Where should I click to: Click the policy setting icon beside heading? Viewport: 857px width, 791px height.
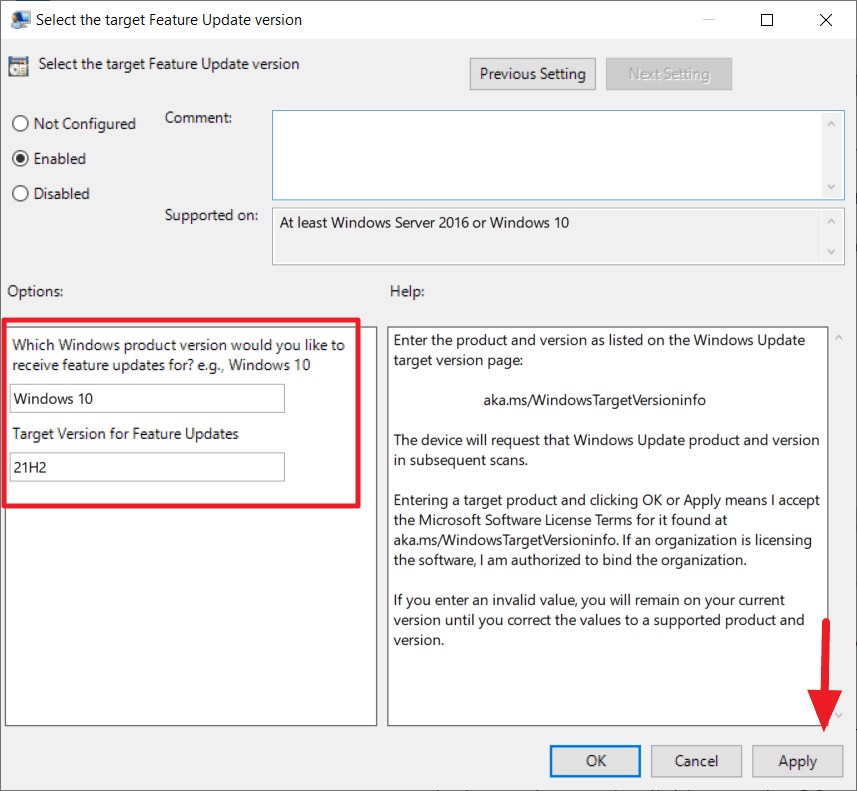pos(19,66)
